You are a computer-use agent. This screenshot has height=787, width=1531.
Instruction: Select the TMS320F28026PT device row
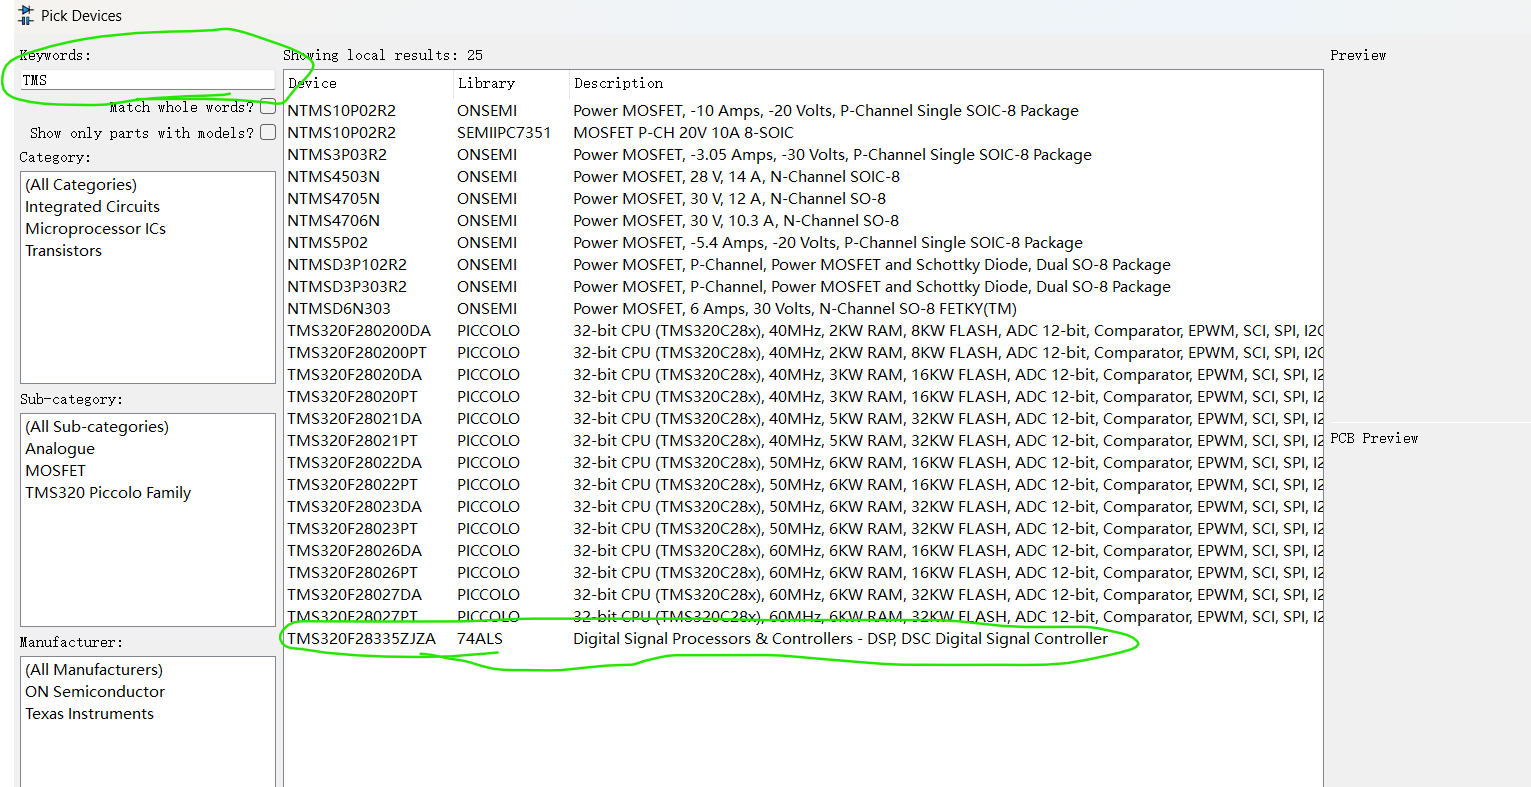(x=803, y=573)
